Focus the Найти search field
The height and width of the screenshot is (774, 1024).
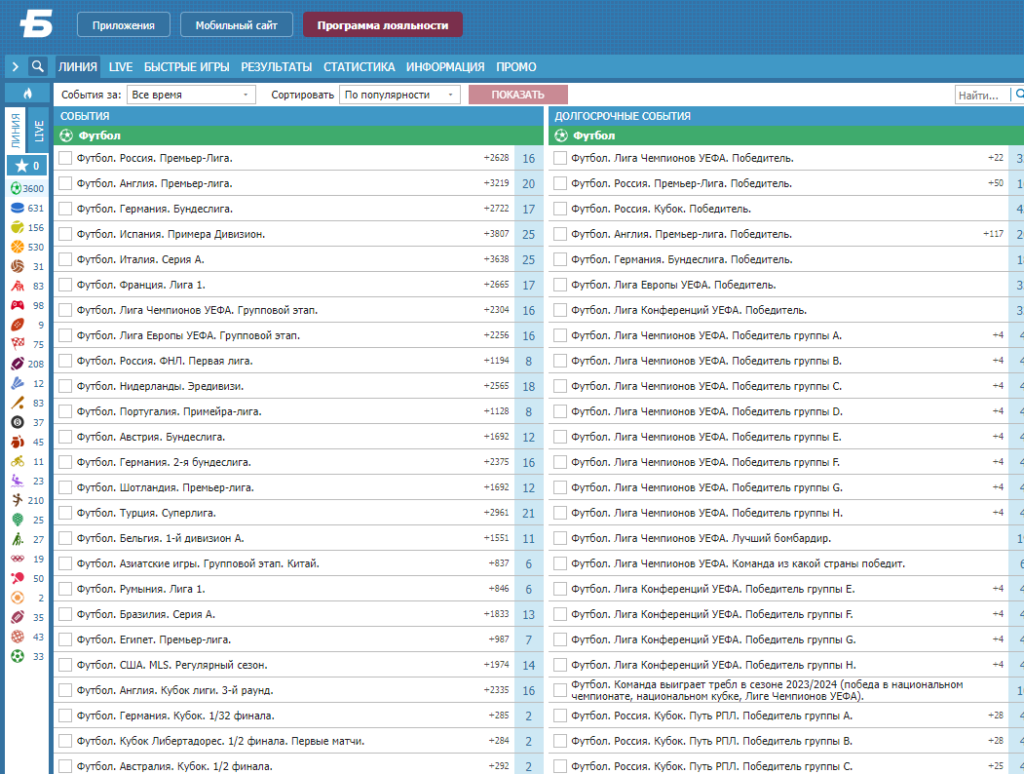point(983,95)
